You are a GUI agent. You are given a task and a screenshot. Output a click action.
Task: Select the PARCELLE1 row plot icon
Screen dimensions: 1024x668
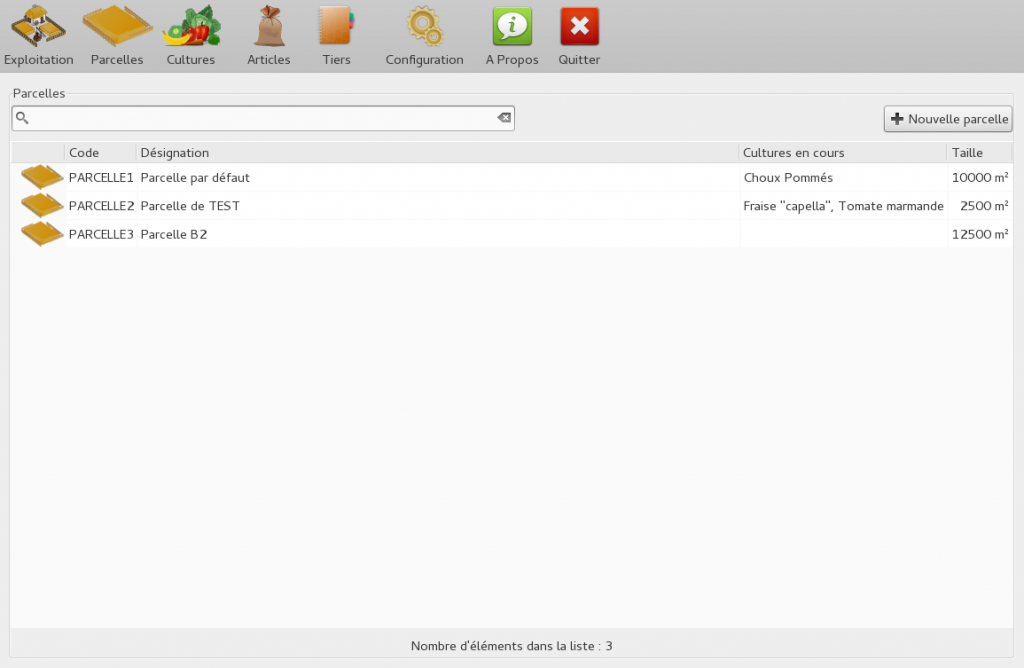click(41, 177)
